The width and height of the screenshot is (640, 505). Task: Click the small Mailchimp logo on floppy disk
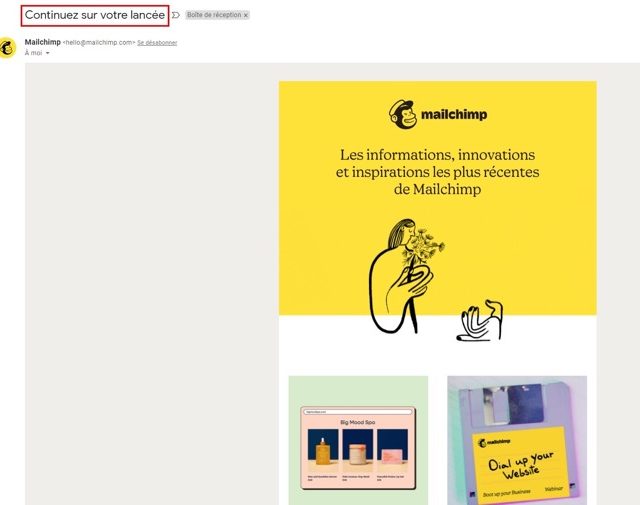point(494,443)
